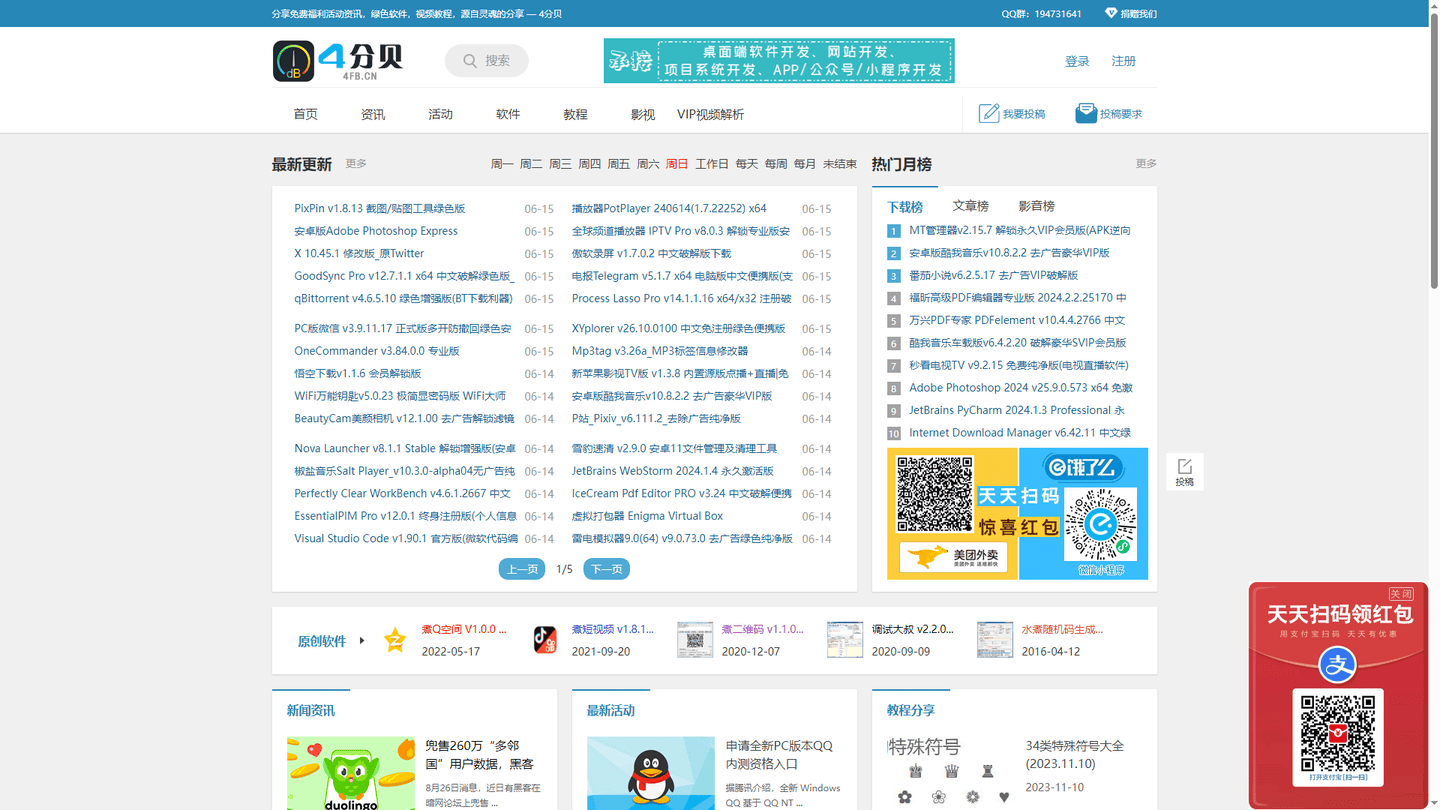Open the 软件 navigation menu
Image resolution: width=1440 pixels, height=810 pixels.
pos(508,114)
